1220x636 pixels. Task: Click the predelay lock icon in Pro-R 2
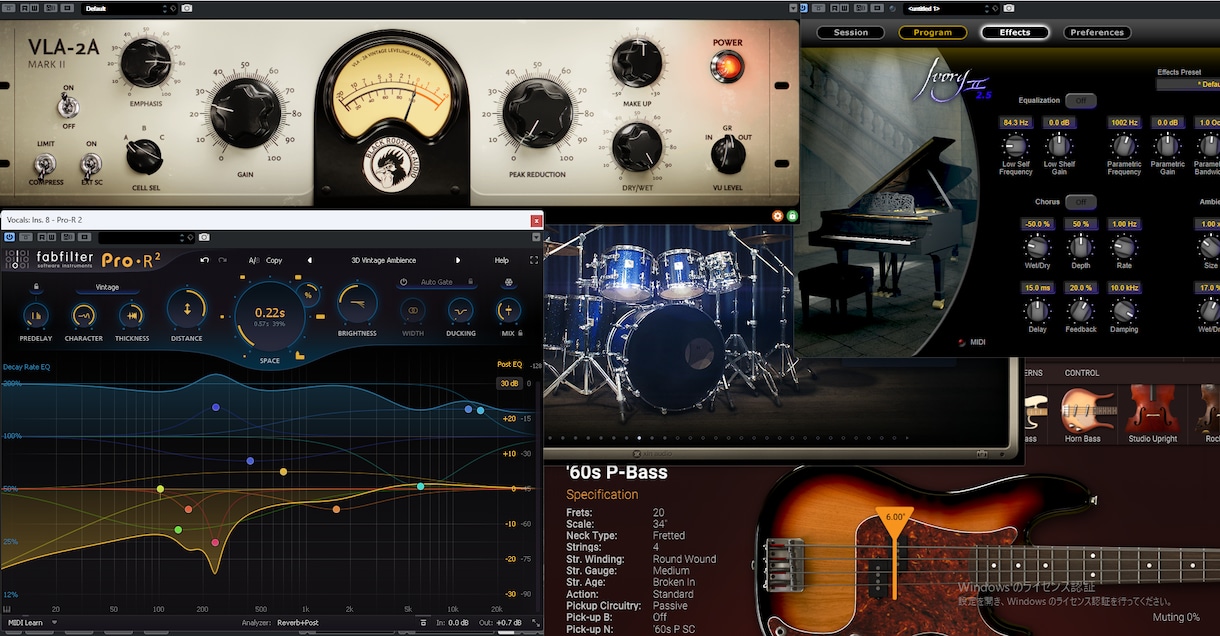[36, 287]
